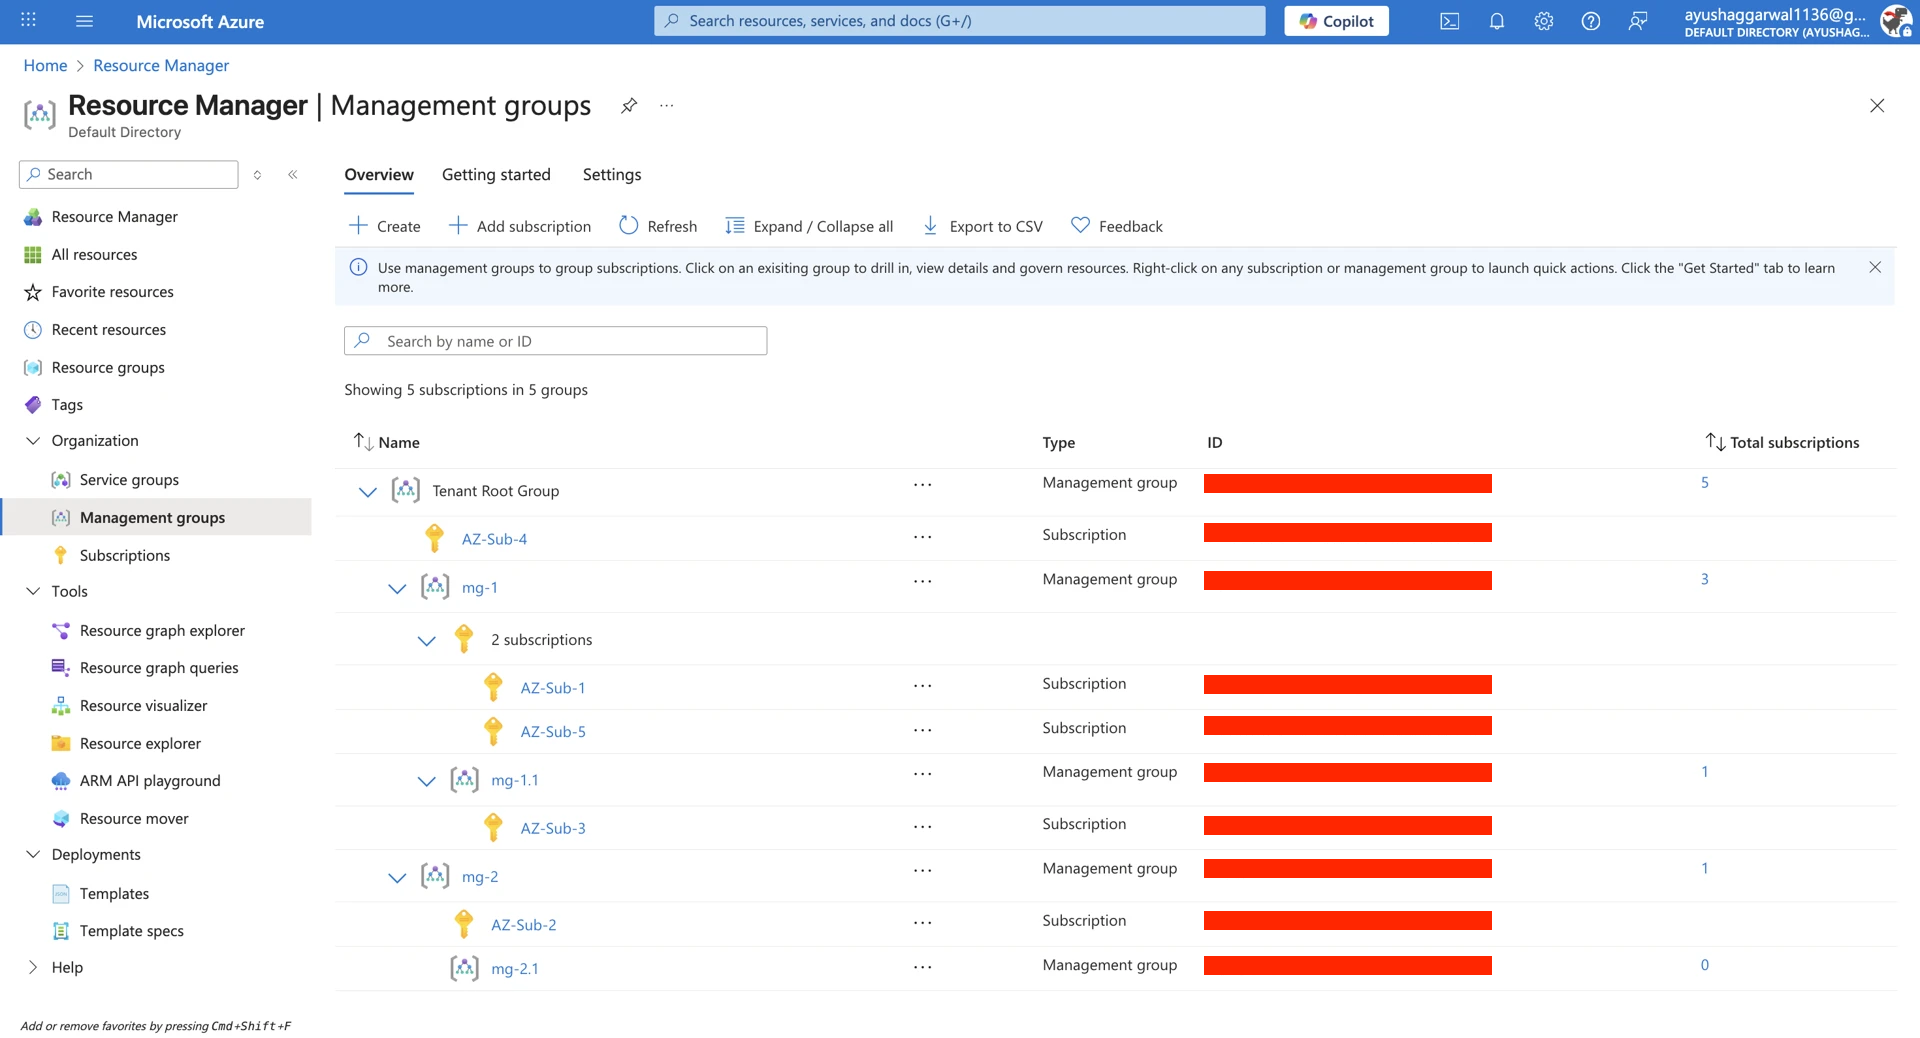Screen dimensions: 1920x1038
Task: Click the sidebar Search box
Action: (x=128, y=174)
